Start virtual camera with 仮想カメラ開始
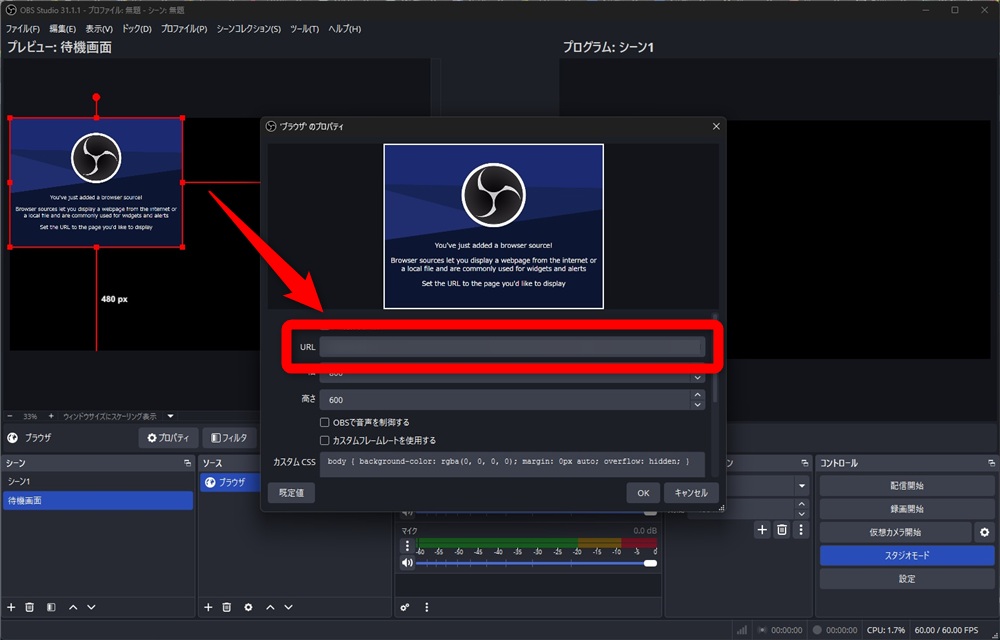1000x640 pixels. tap(895, 532)
